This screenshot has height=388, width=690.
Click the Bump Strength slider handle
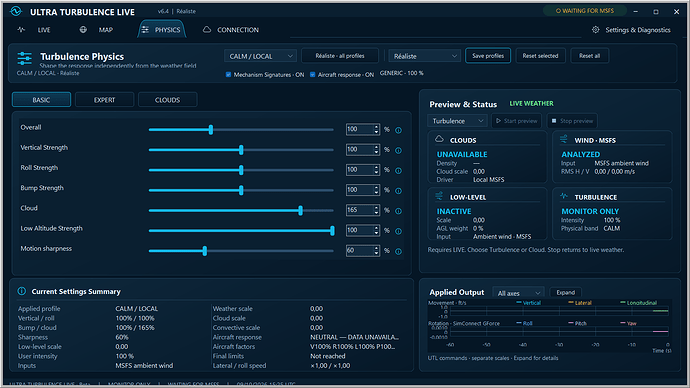(241, 190)
